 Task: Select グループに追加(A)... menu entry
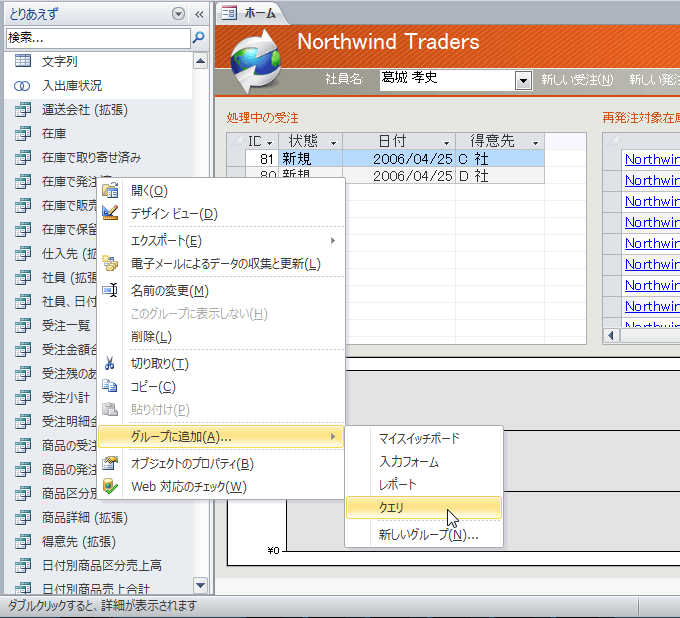click(x=222, y=437)
